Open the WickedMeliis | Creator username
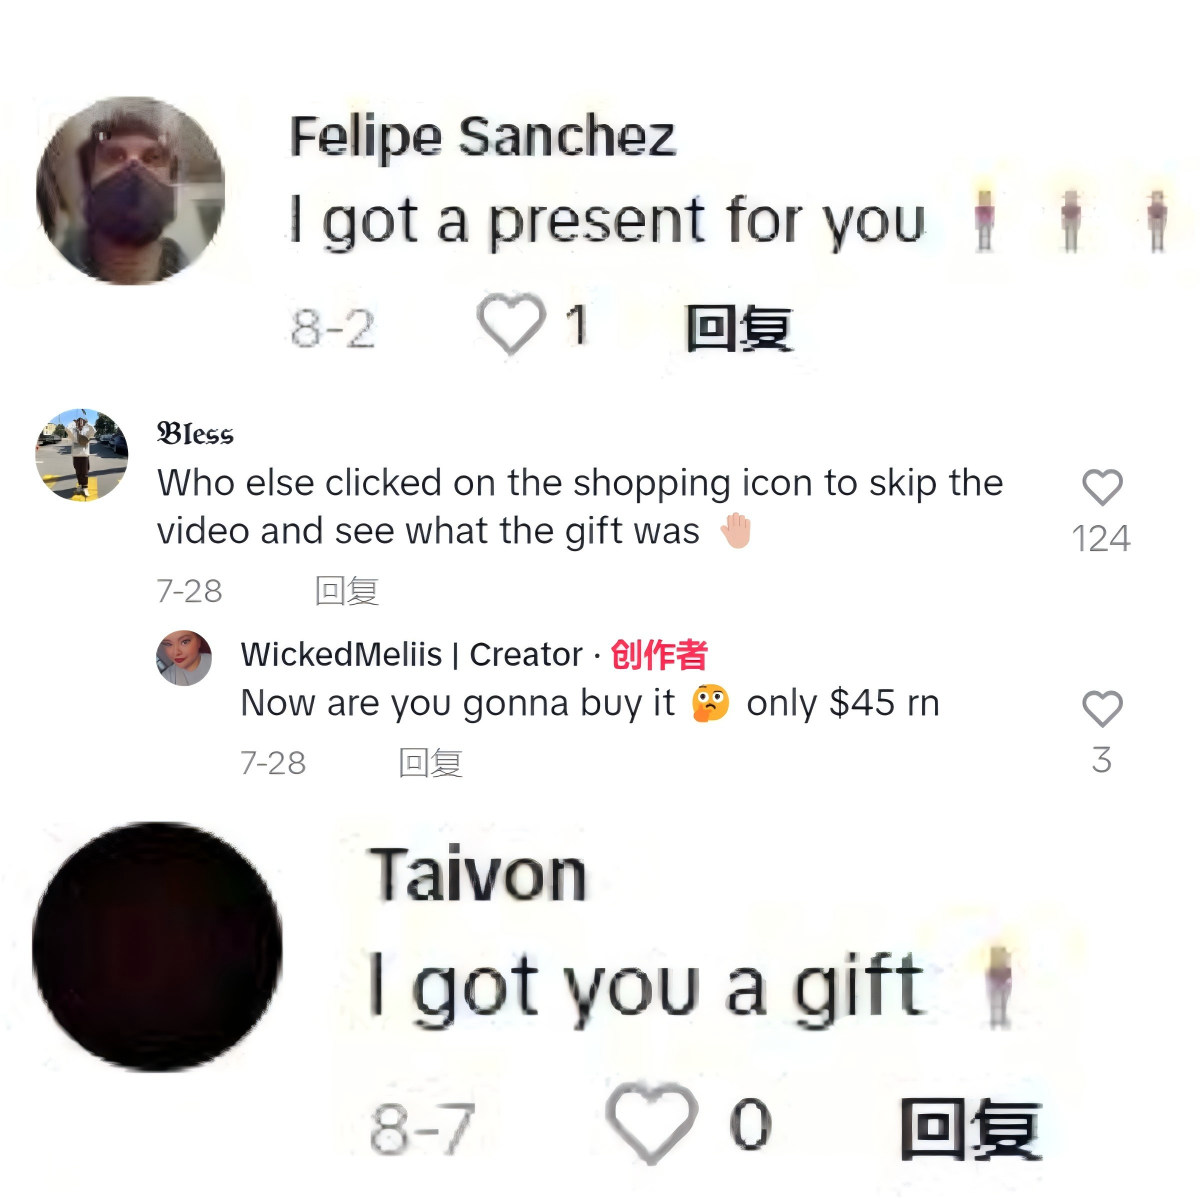1200x1200 pixels. 412,654
